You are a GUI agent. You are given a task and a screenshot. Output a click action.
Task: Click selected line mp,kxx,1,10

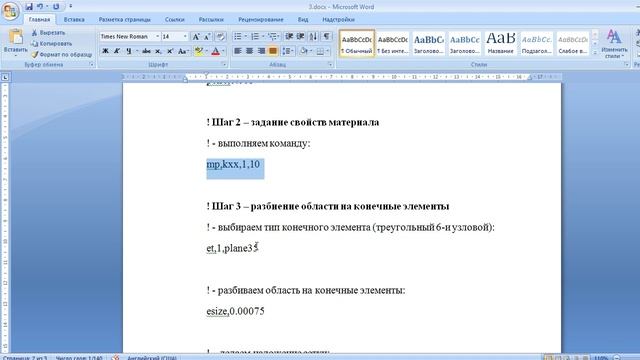click(x=233, y=164)
